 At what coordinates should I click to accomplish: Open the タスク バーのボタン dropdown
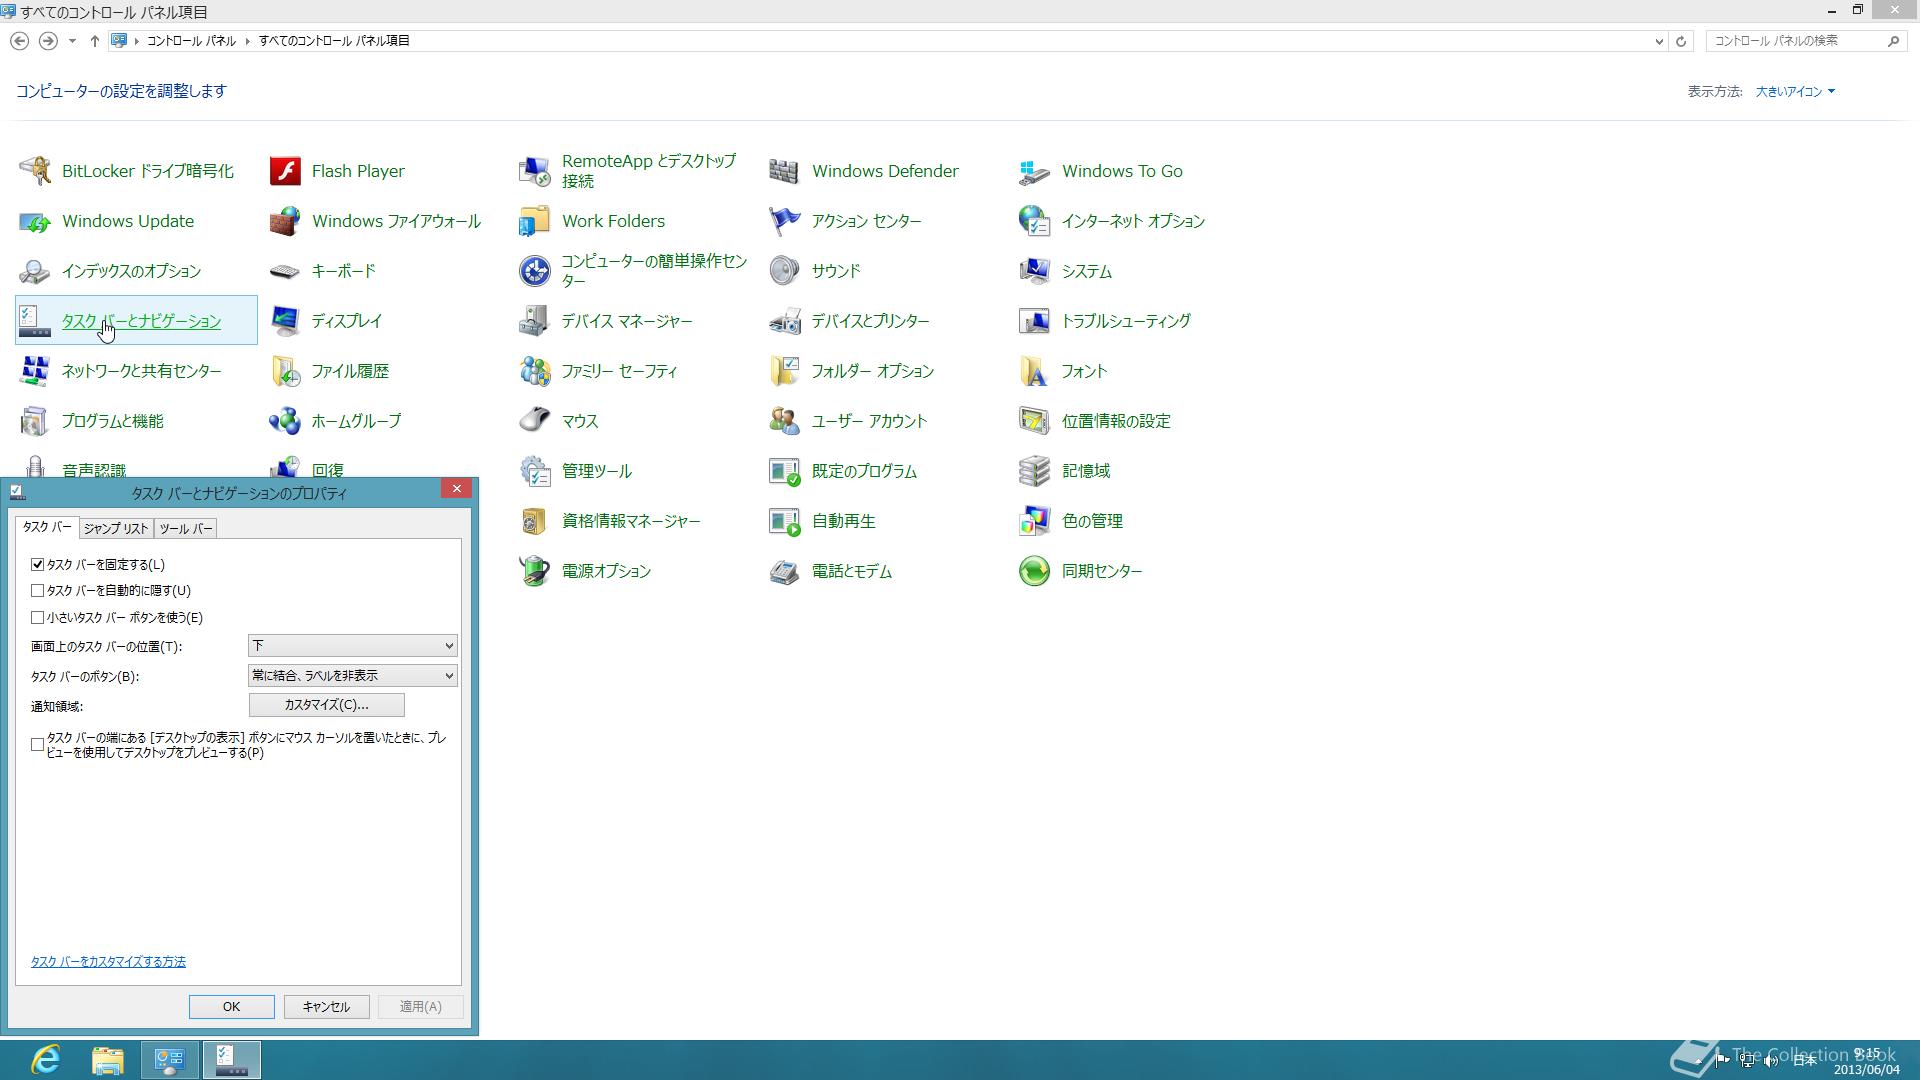tap(353, 676)
